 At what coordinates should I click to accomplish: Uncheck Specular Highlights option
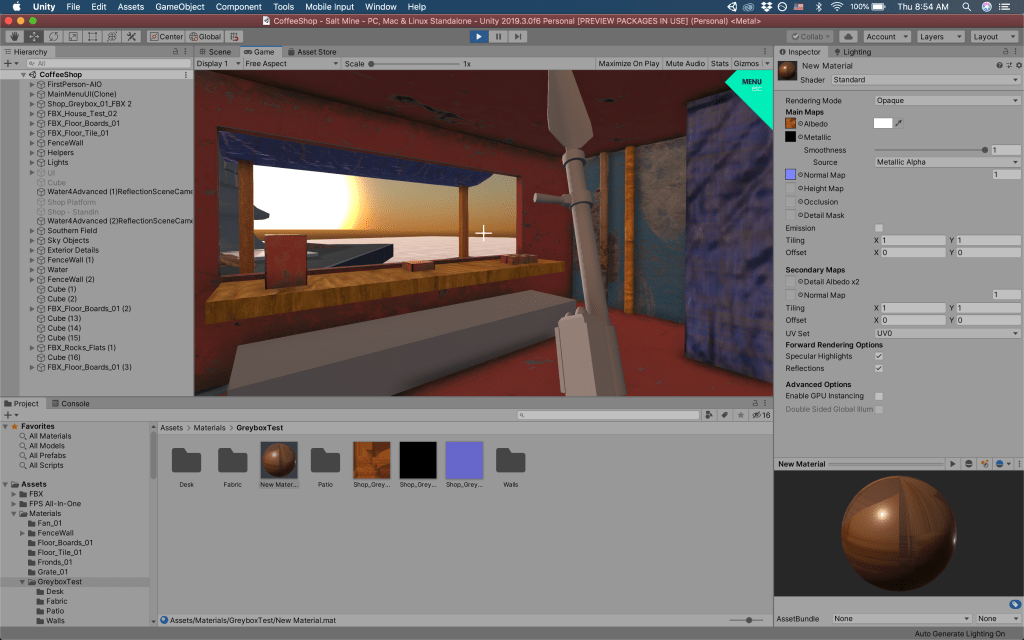(x=879, y=356)
